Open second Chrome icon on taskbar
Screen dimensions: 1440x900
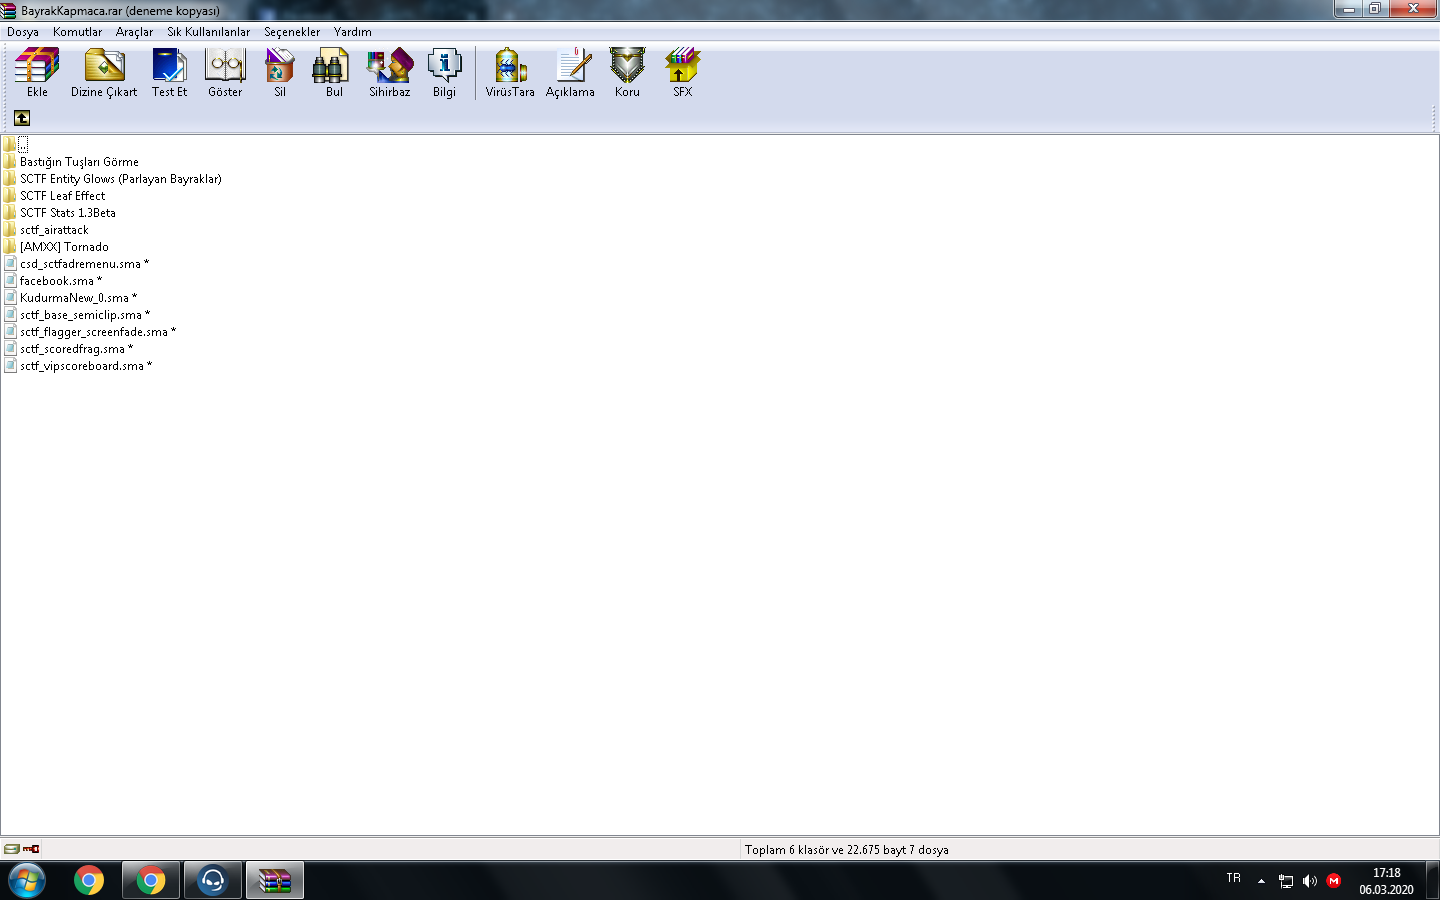151,880
